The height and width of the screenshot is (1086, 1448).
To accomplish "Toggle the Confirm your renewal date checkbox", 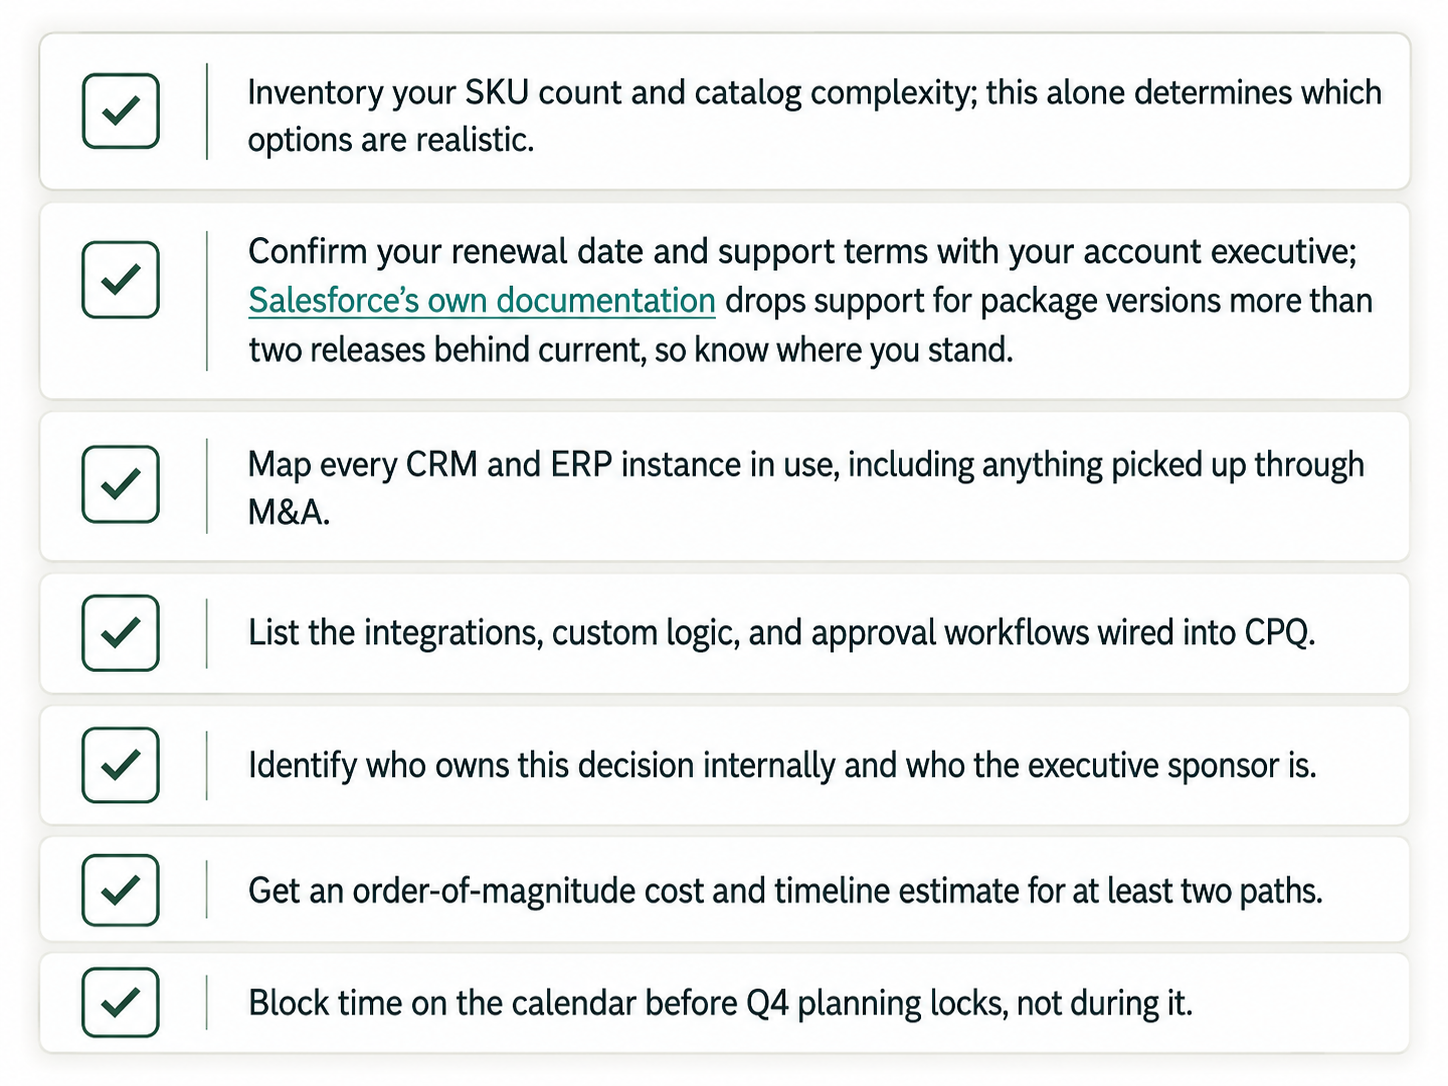I will point(121,280).
